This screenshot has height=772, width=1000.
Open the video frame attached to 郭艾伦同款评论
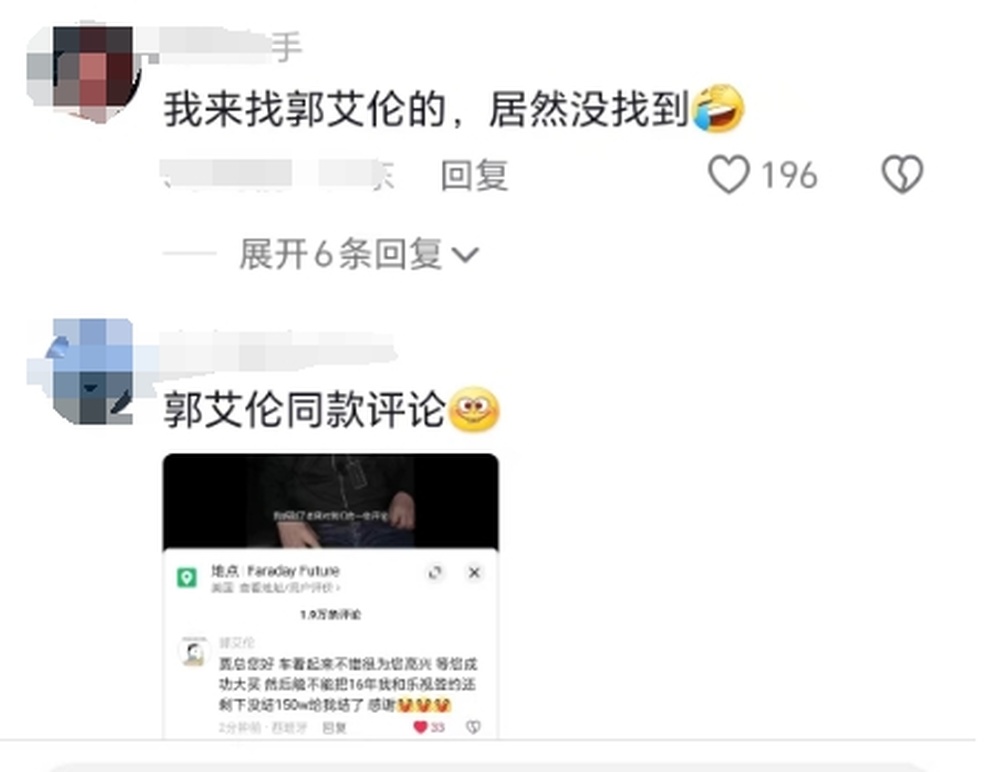(x=331, y=501)
